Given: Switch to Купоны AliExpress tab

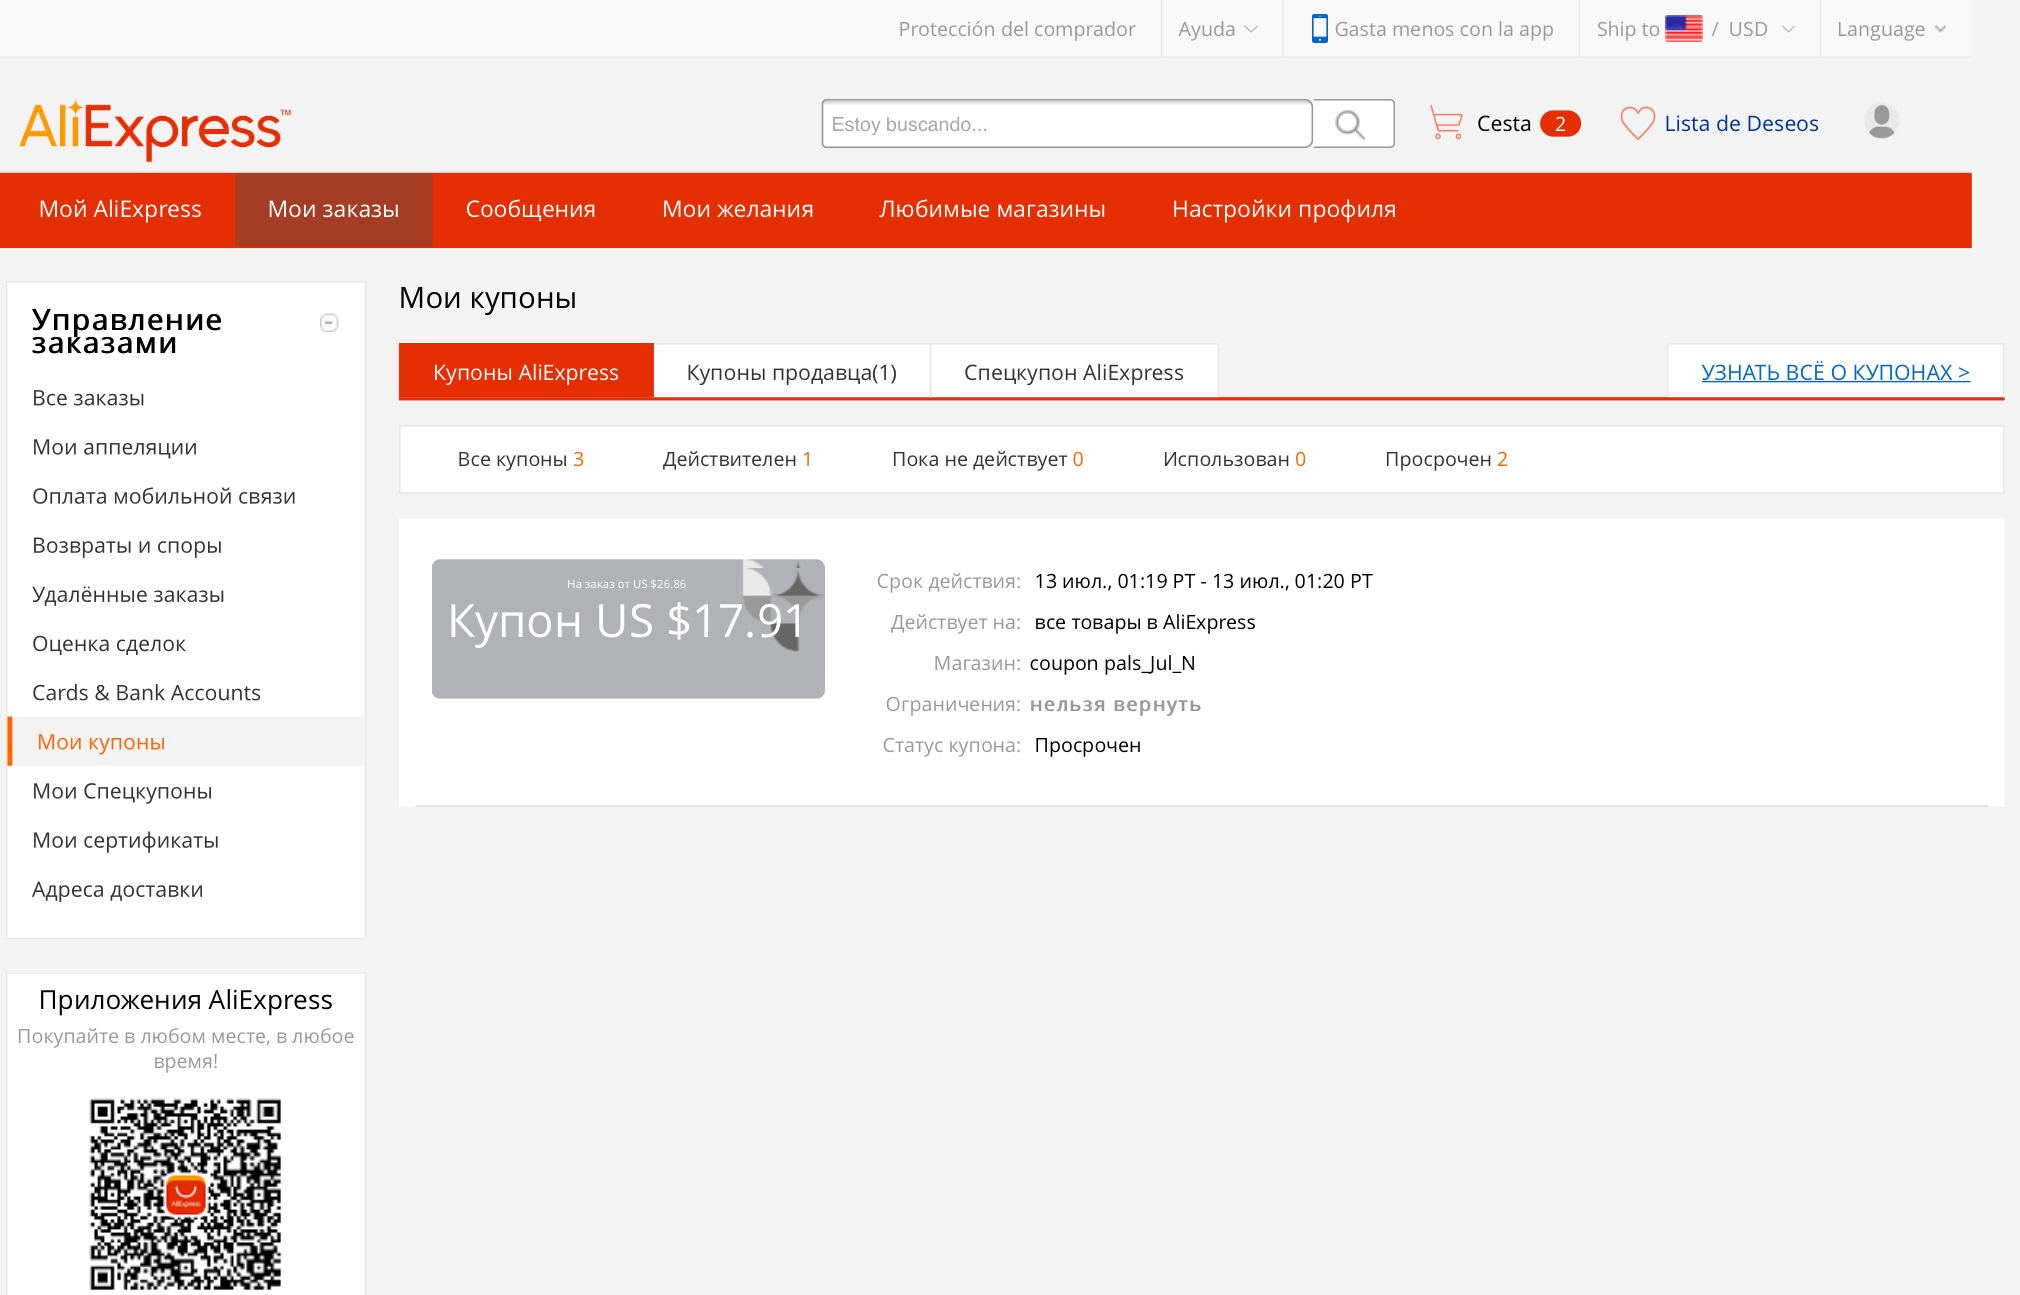Looking at the screenshot, I should pyautogui.click(x=526, y=372).
